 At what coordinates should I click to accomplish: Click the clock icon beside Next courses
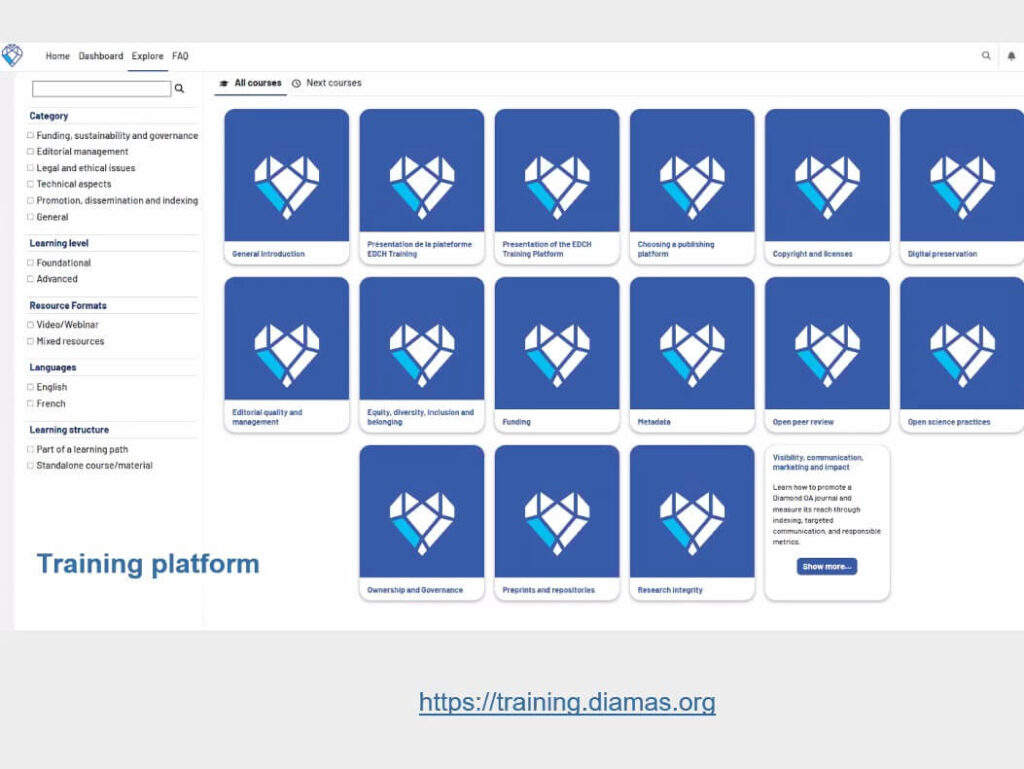point(296,84)
